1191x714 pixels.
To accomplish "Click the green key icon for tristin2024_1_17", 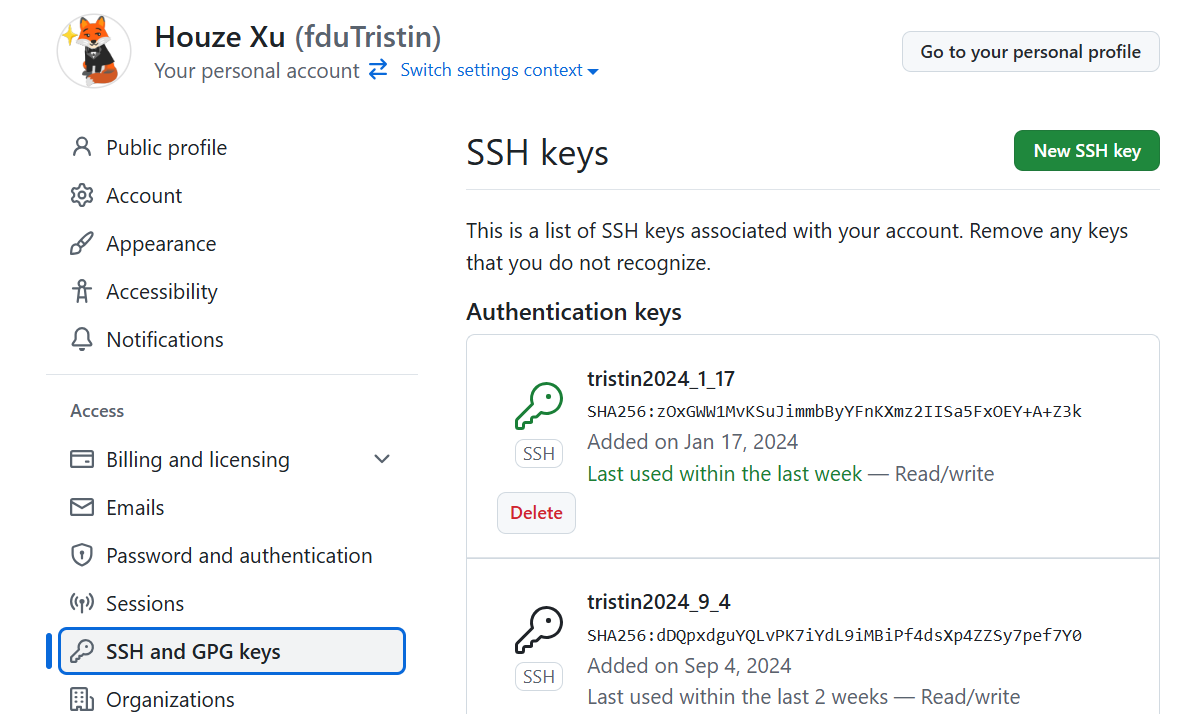I will point(538,407).
